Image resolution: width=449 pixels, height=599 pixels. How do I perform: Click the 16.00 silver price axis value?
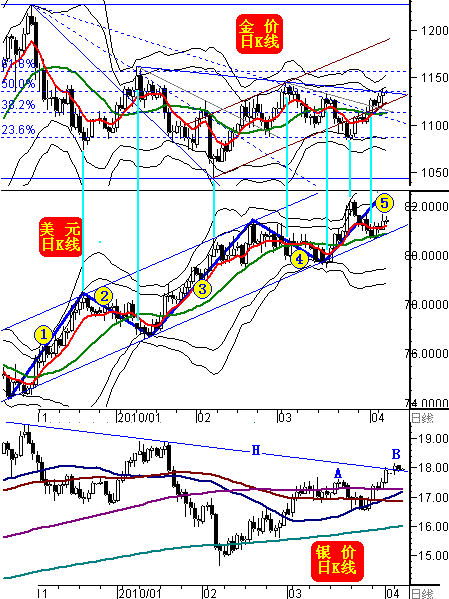tap(433, 527)
